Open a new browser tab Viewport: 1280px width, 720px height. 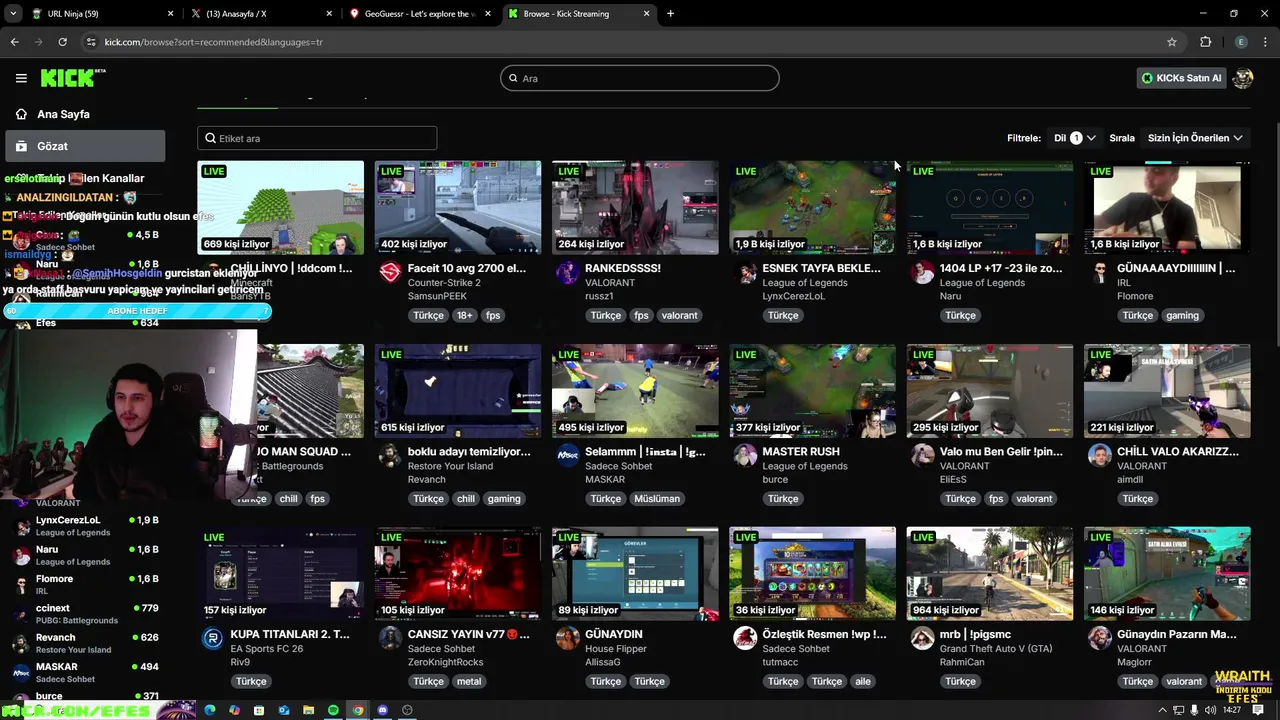click(x=670, y=14)
